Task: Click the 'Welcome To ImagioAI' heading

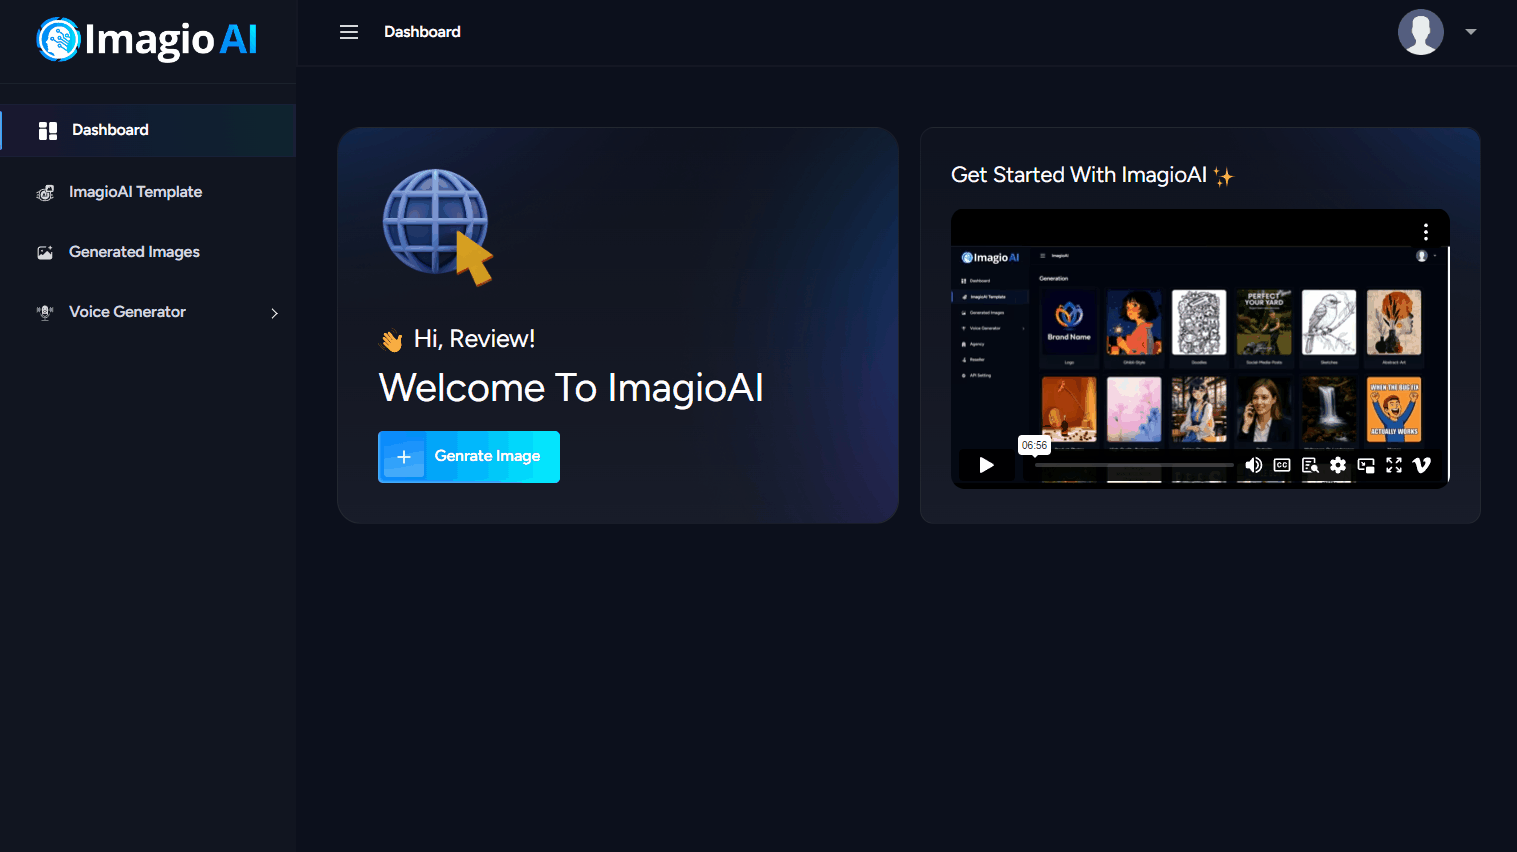Action: [571, 388]
